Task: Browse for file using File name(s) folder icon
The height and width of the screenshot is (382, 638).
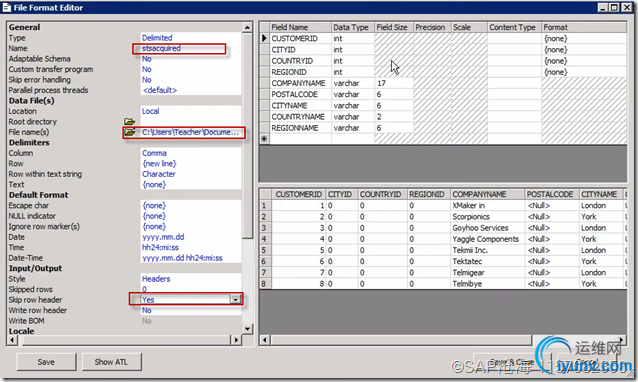Action: [129, 132]
